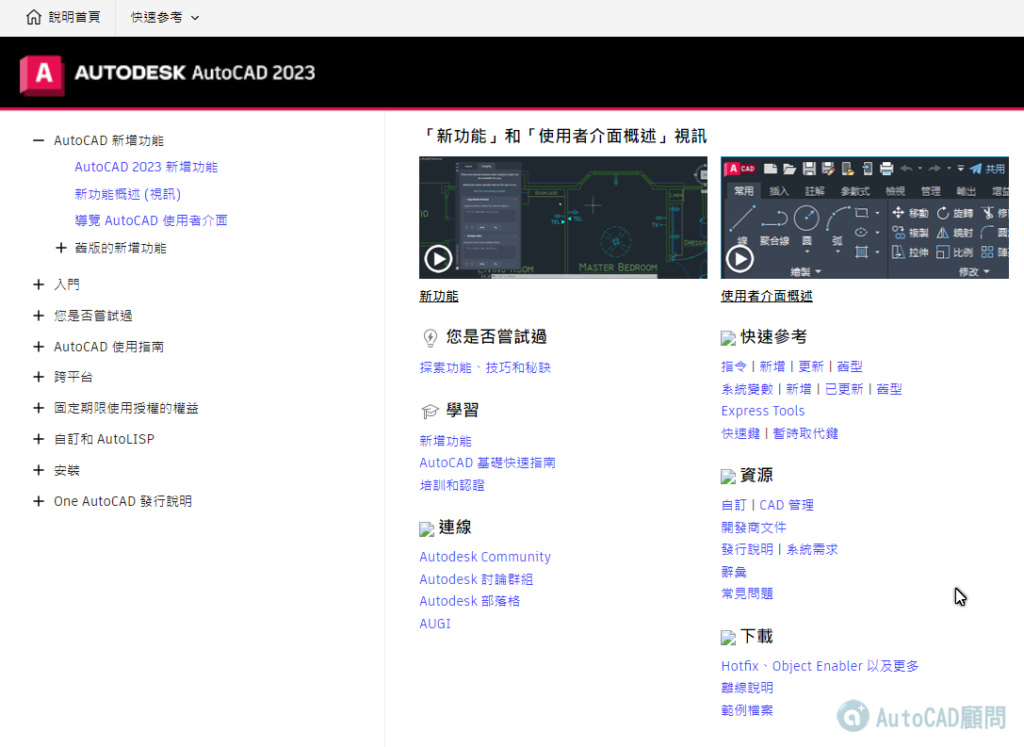Image resolution: width=1024 pixels, height=747 pixels.
Task: Open AutoCAD 2023 新增功能 link
Action: click(x=146, y=167)
